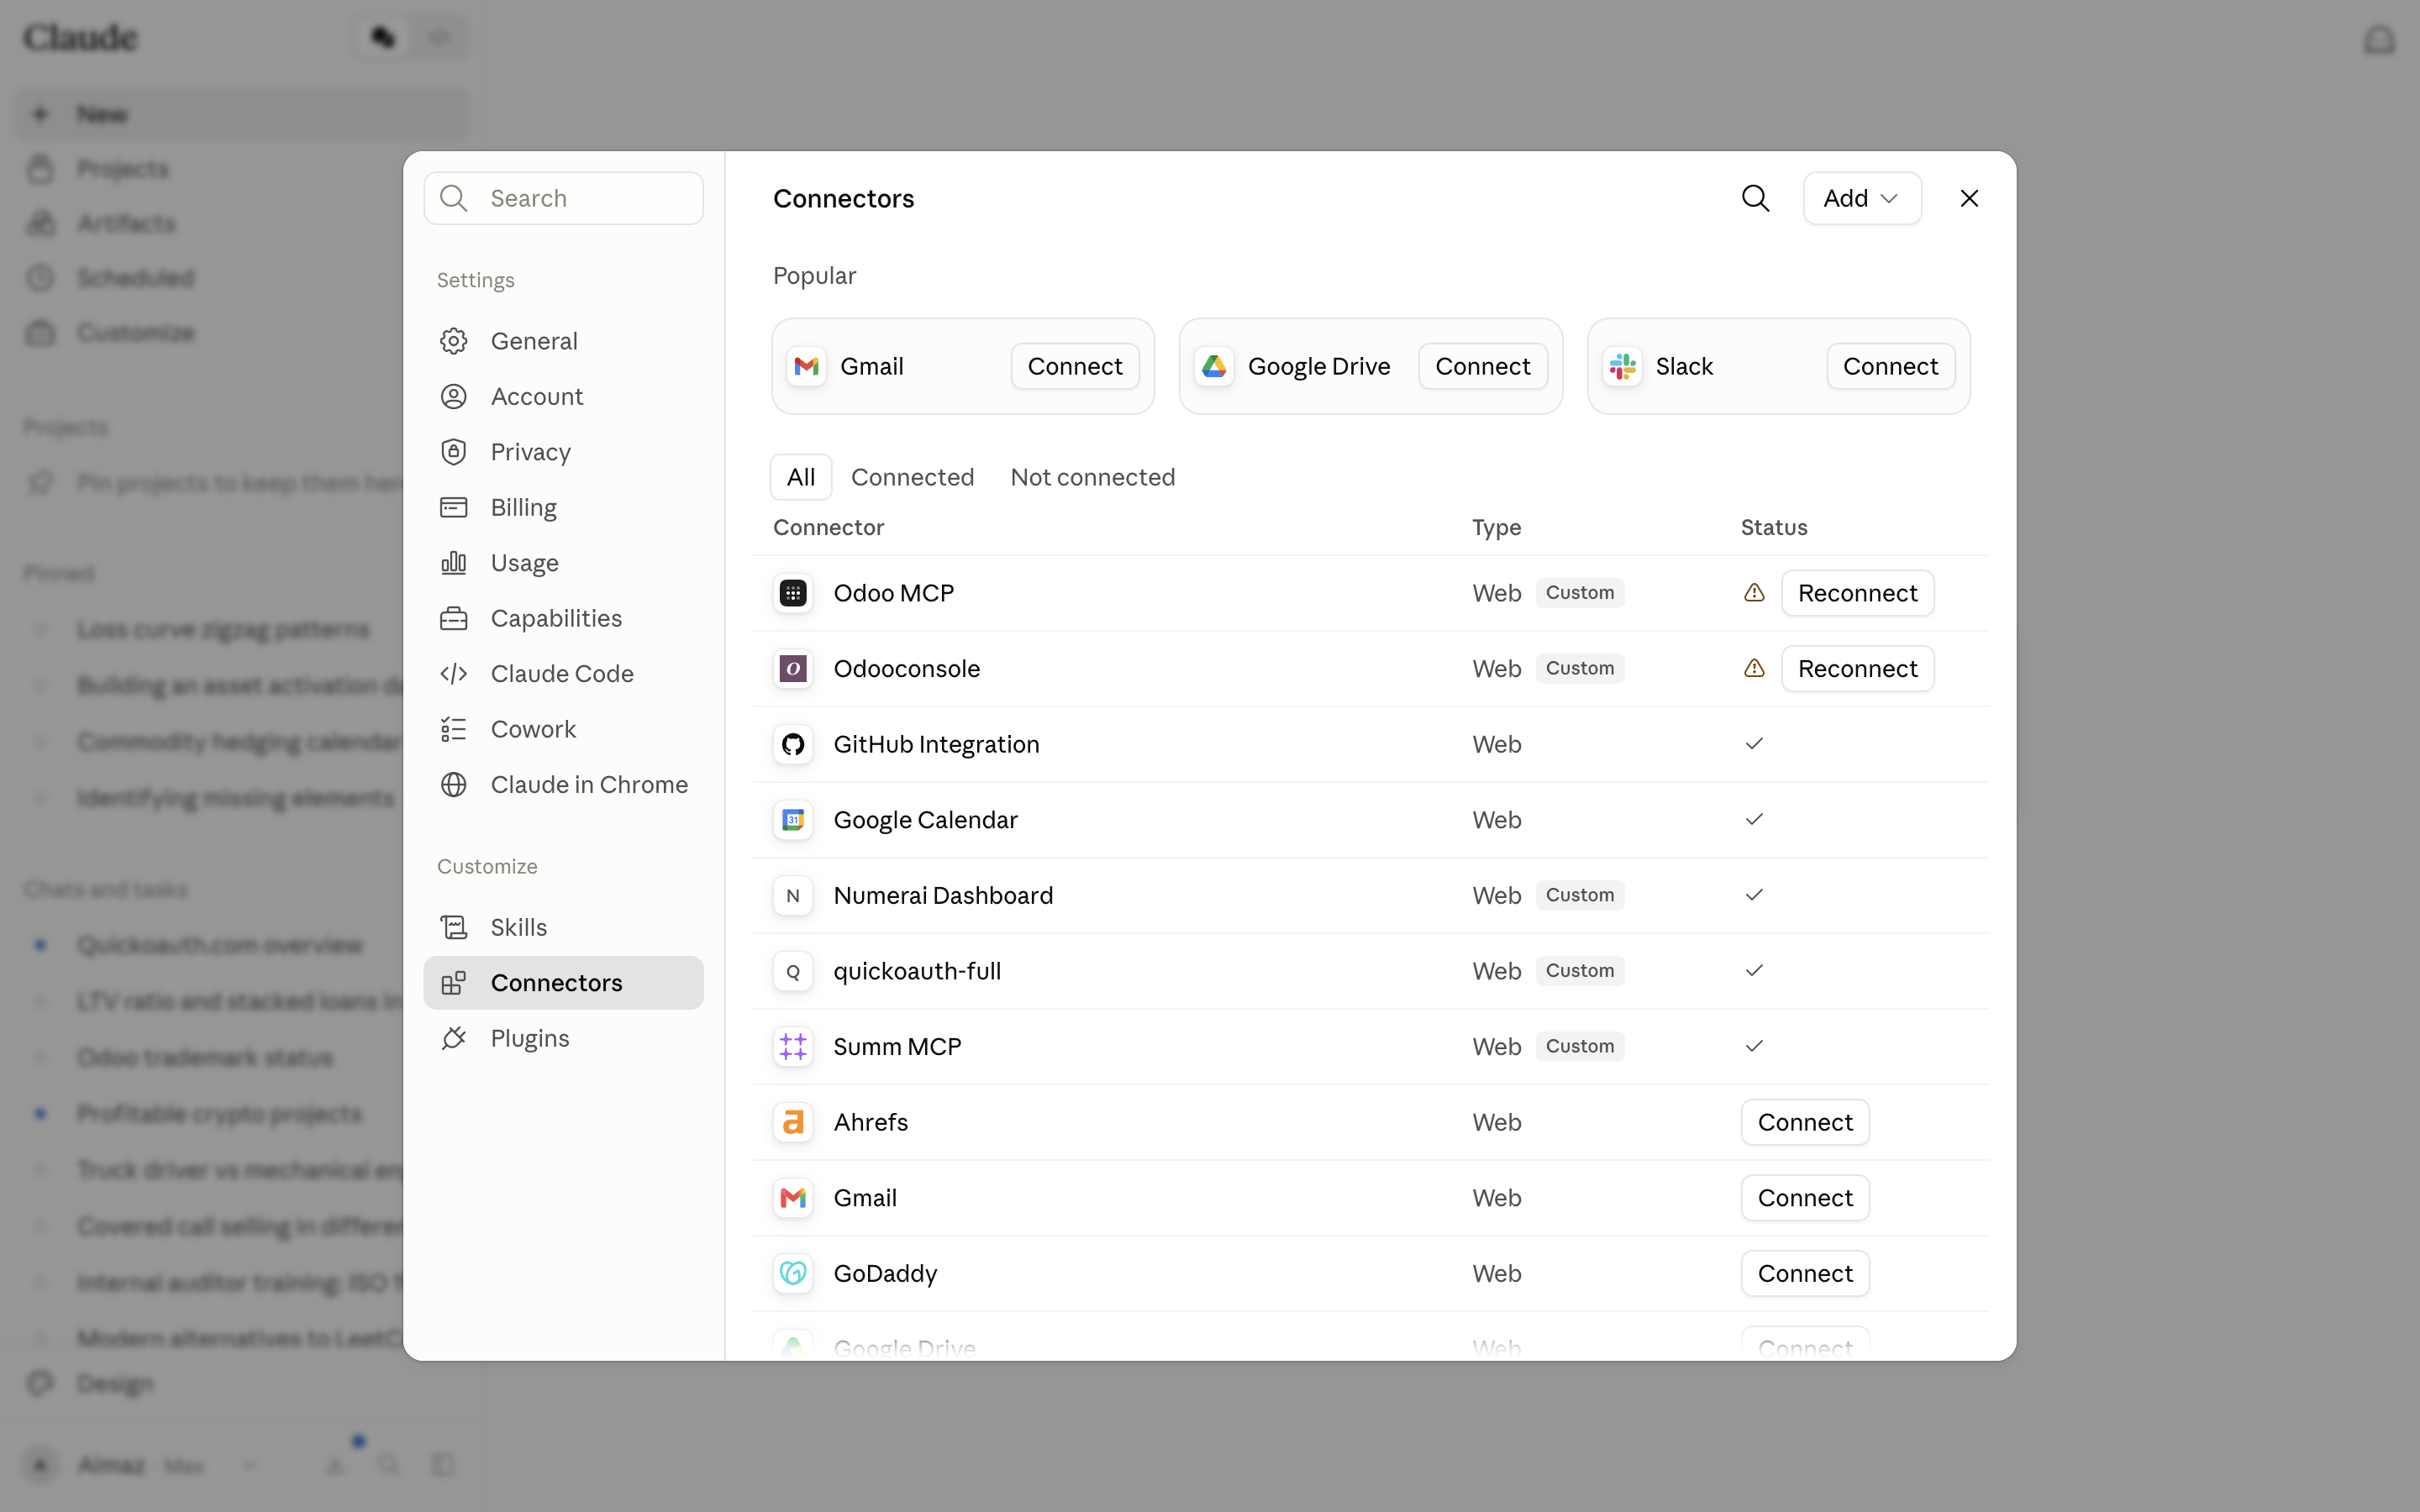The image size is (2420, 1512).
Task: Connect the Ahrefs connector
Action: (x=1805, y=1122)
